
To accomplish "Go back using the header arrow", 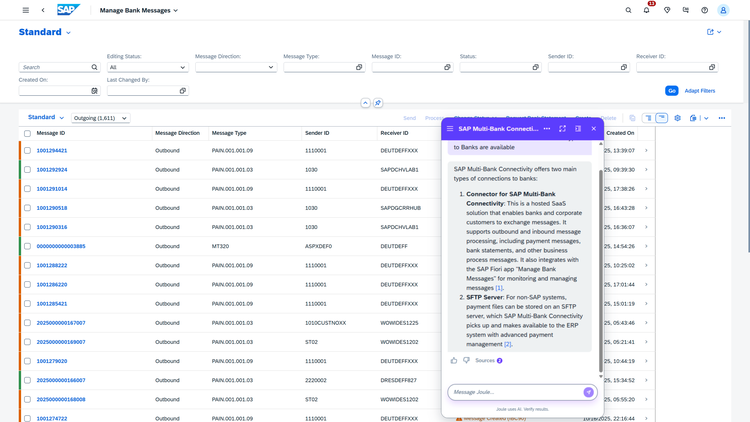I will (43, 10).
